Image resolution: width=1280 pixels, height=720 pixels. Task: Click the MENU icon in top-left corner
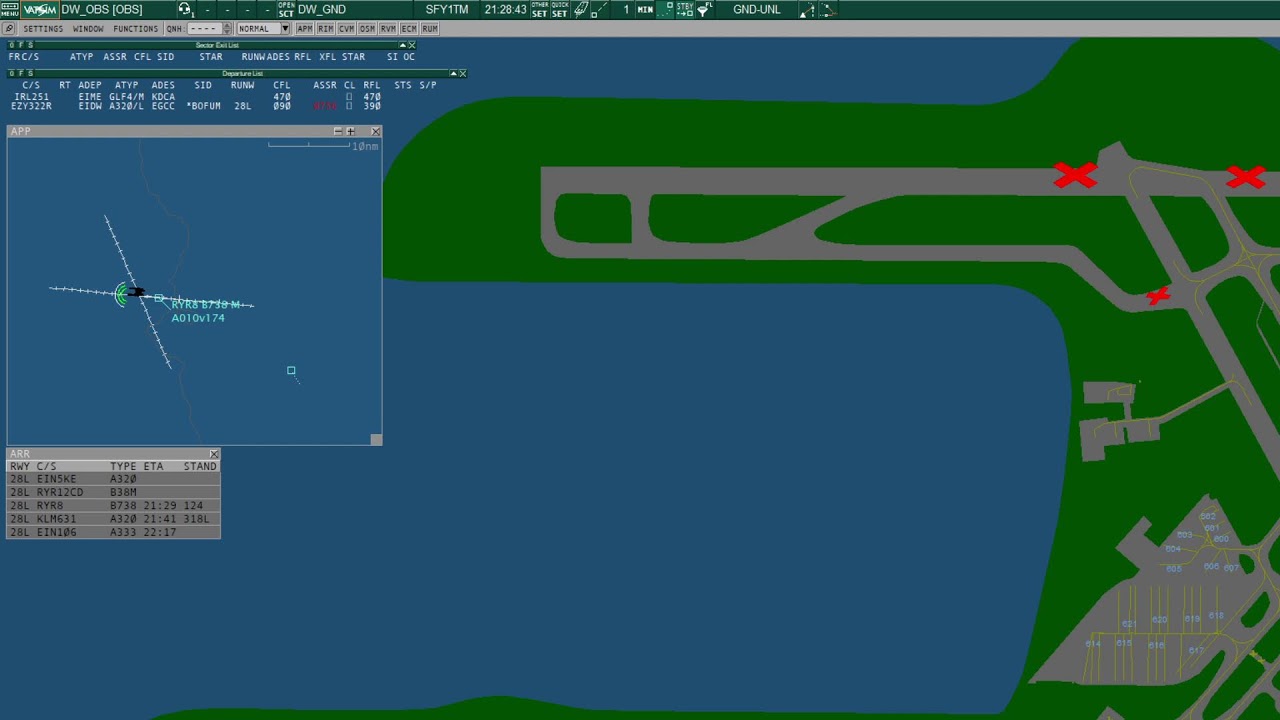(x=9, y=10)
